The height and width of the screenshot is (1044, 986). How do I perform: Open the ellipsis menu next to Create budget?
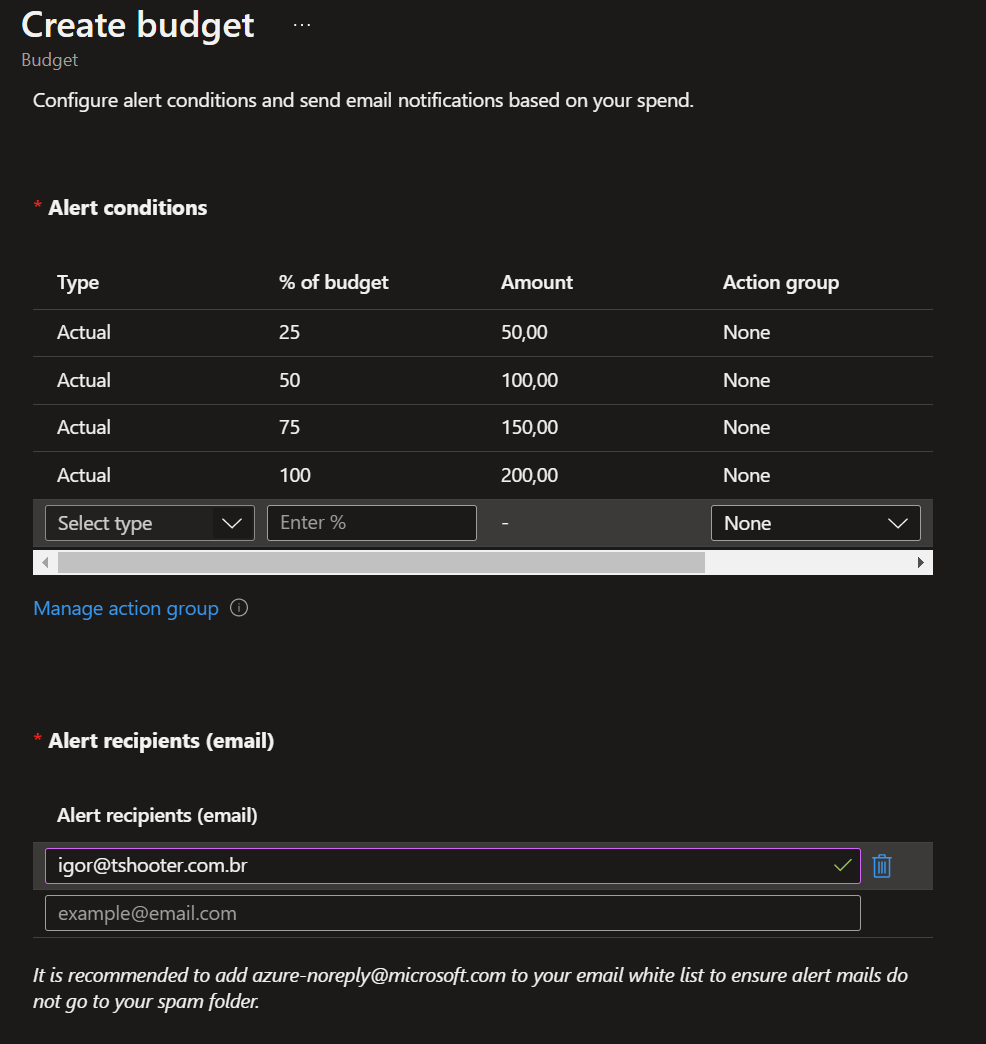click(302, 25)
